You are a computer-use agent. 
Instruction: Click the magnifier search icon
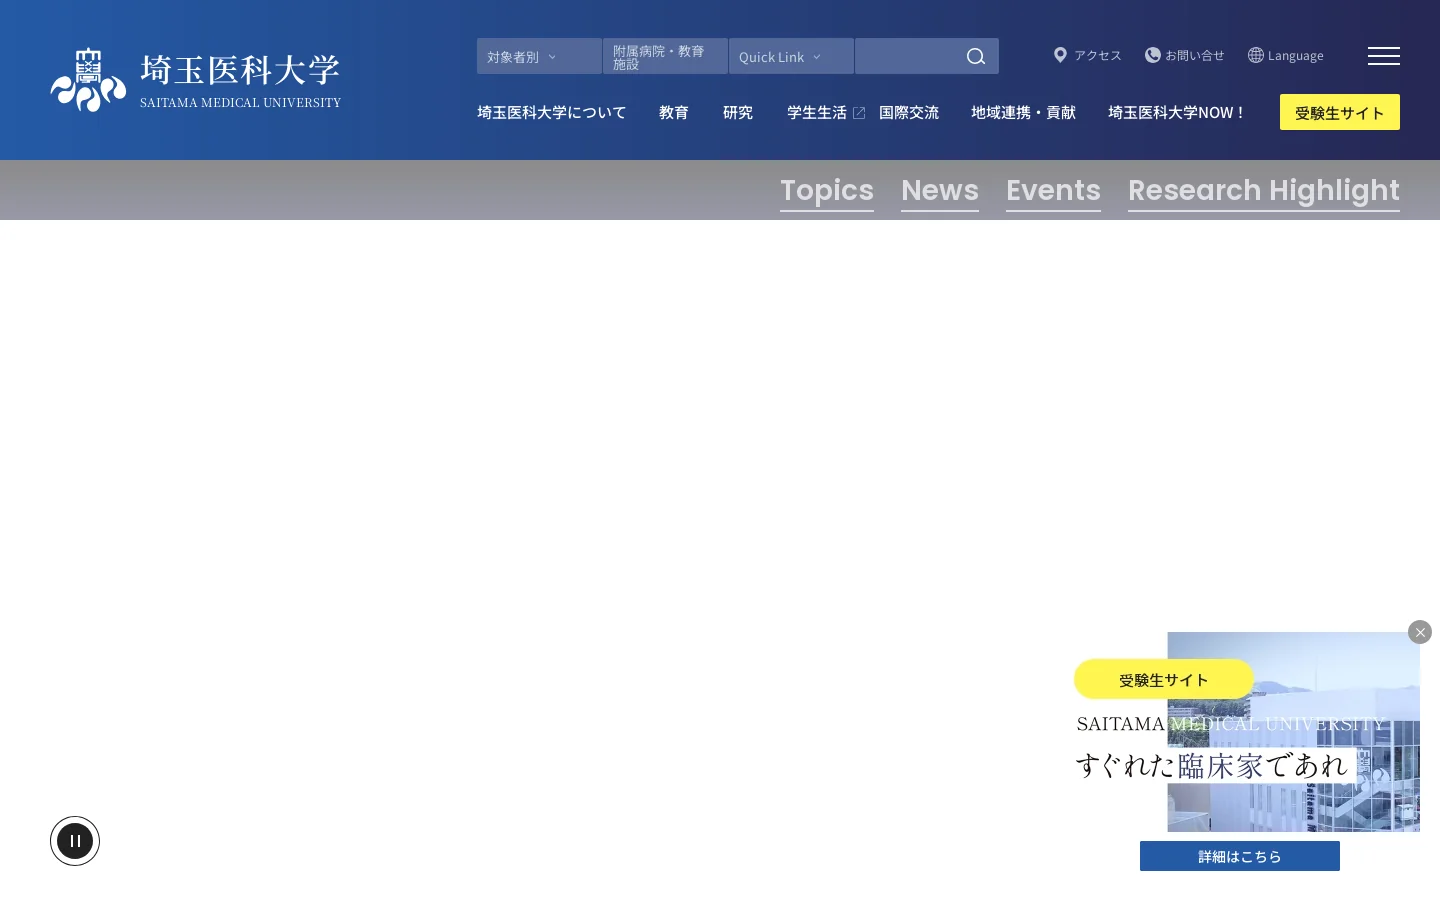(x=976, y=56)
